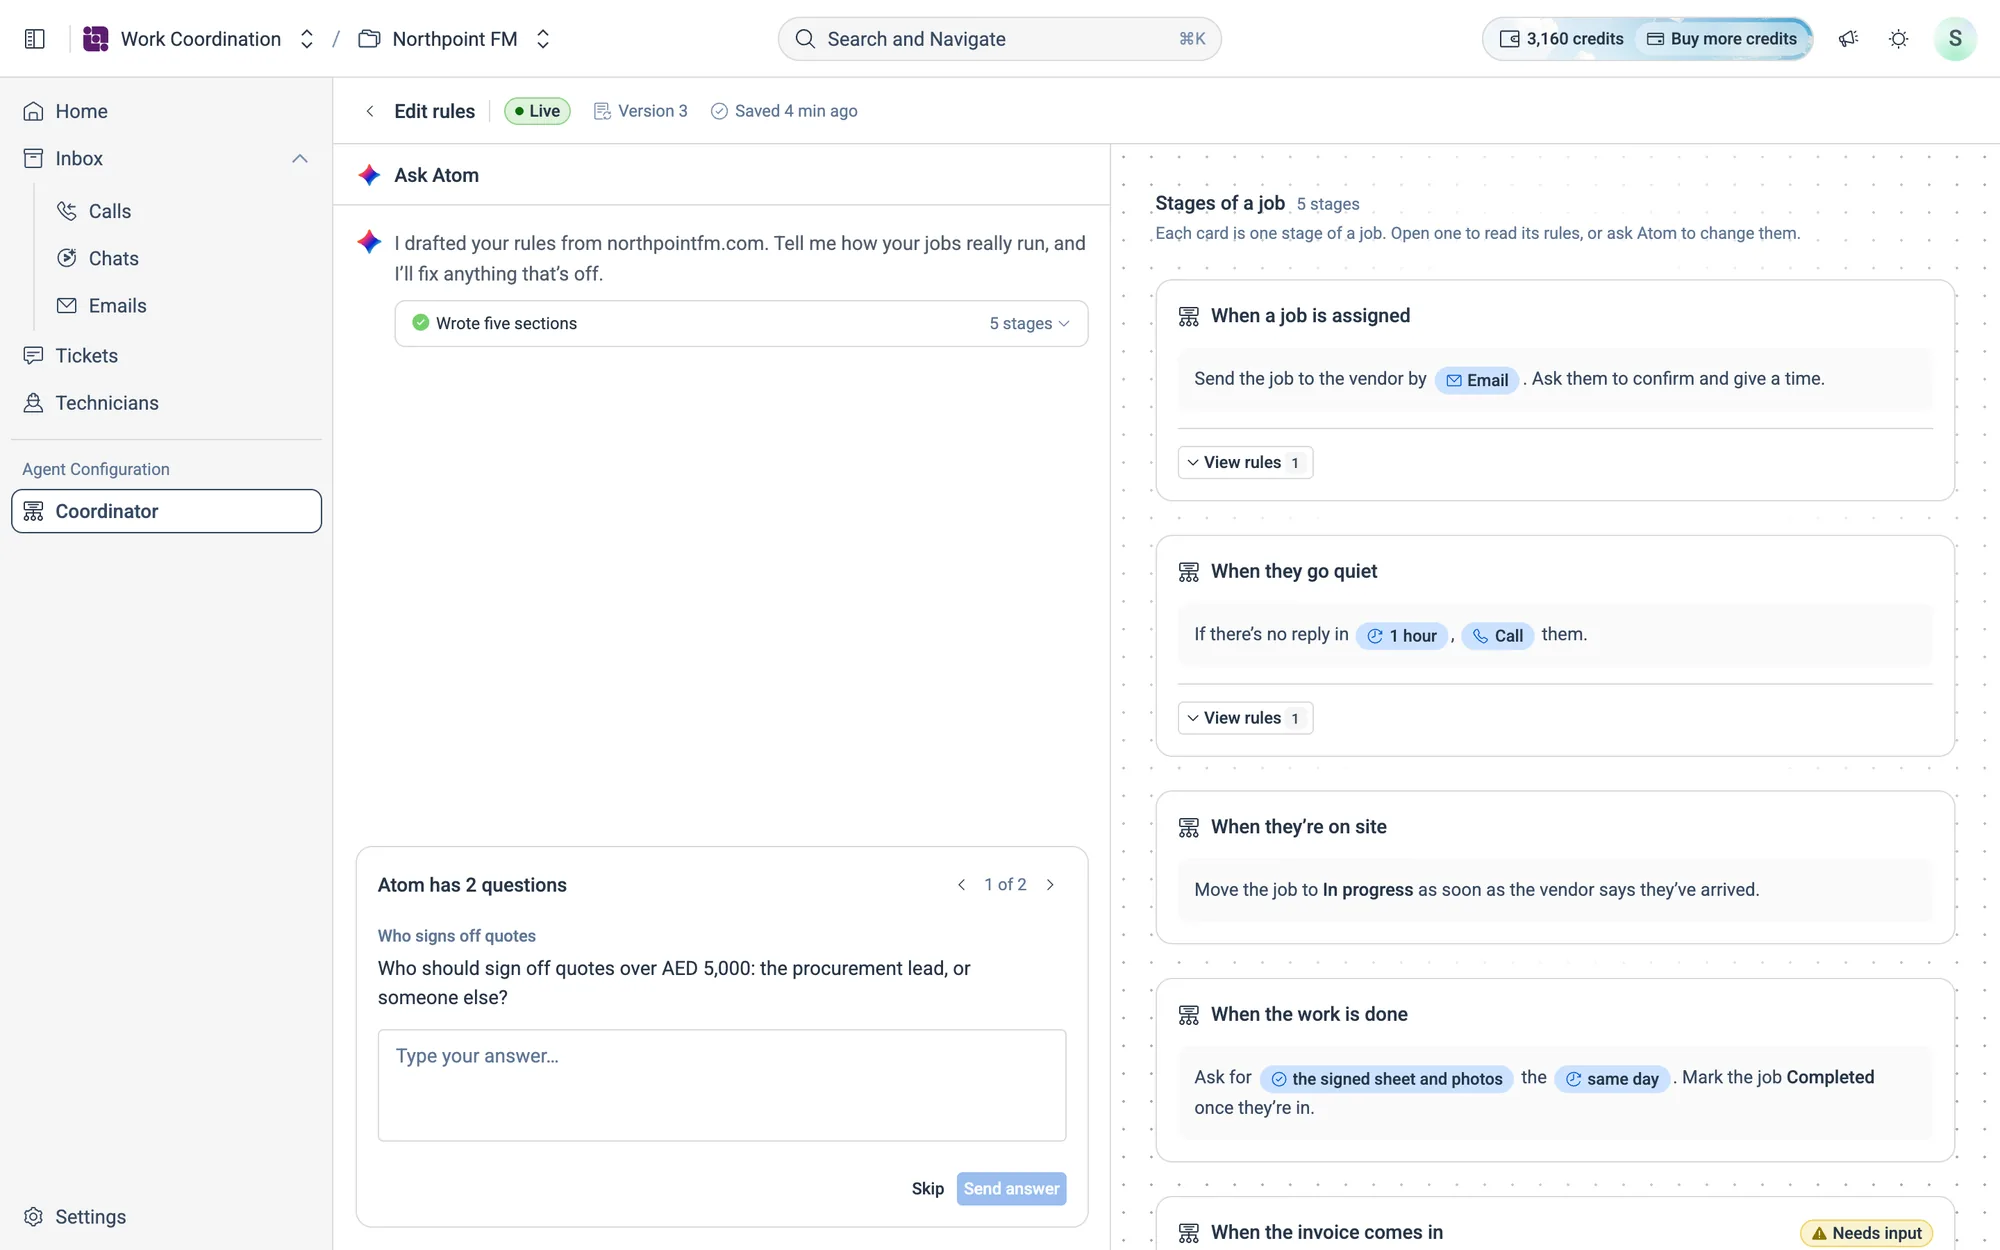Image resolution: width=2000 pixels, height=1250 pixels.
Task: Toggle light theme sun icon
Action: [x=1898, y=39]
